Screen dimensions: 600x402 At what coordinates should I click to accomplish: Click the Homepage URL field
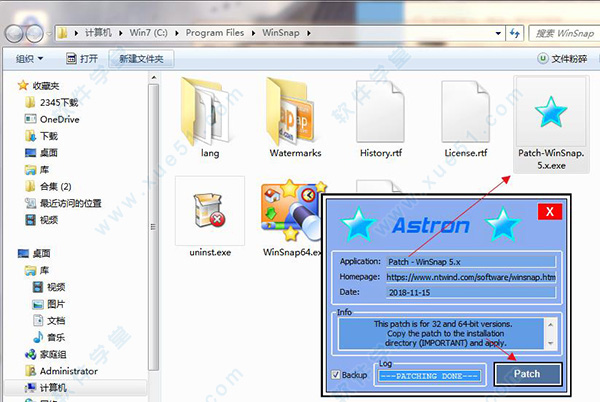tap(471, 277)
